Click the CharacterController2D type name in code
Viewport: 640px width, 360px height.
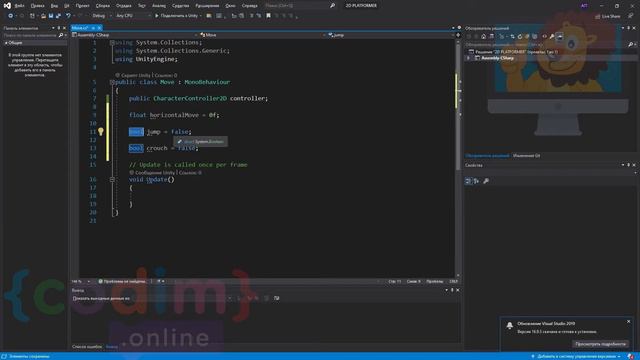(x=190, y=98)
